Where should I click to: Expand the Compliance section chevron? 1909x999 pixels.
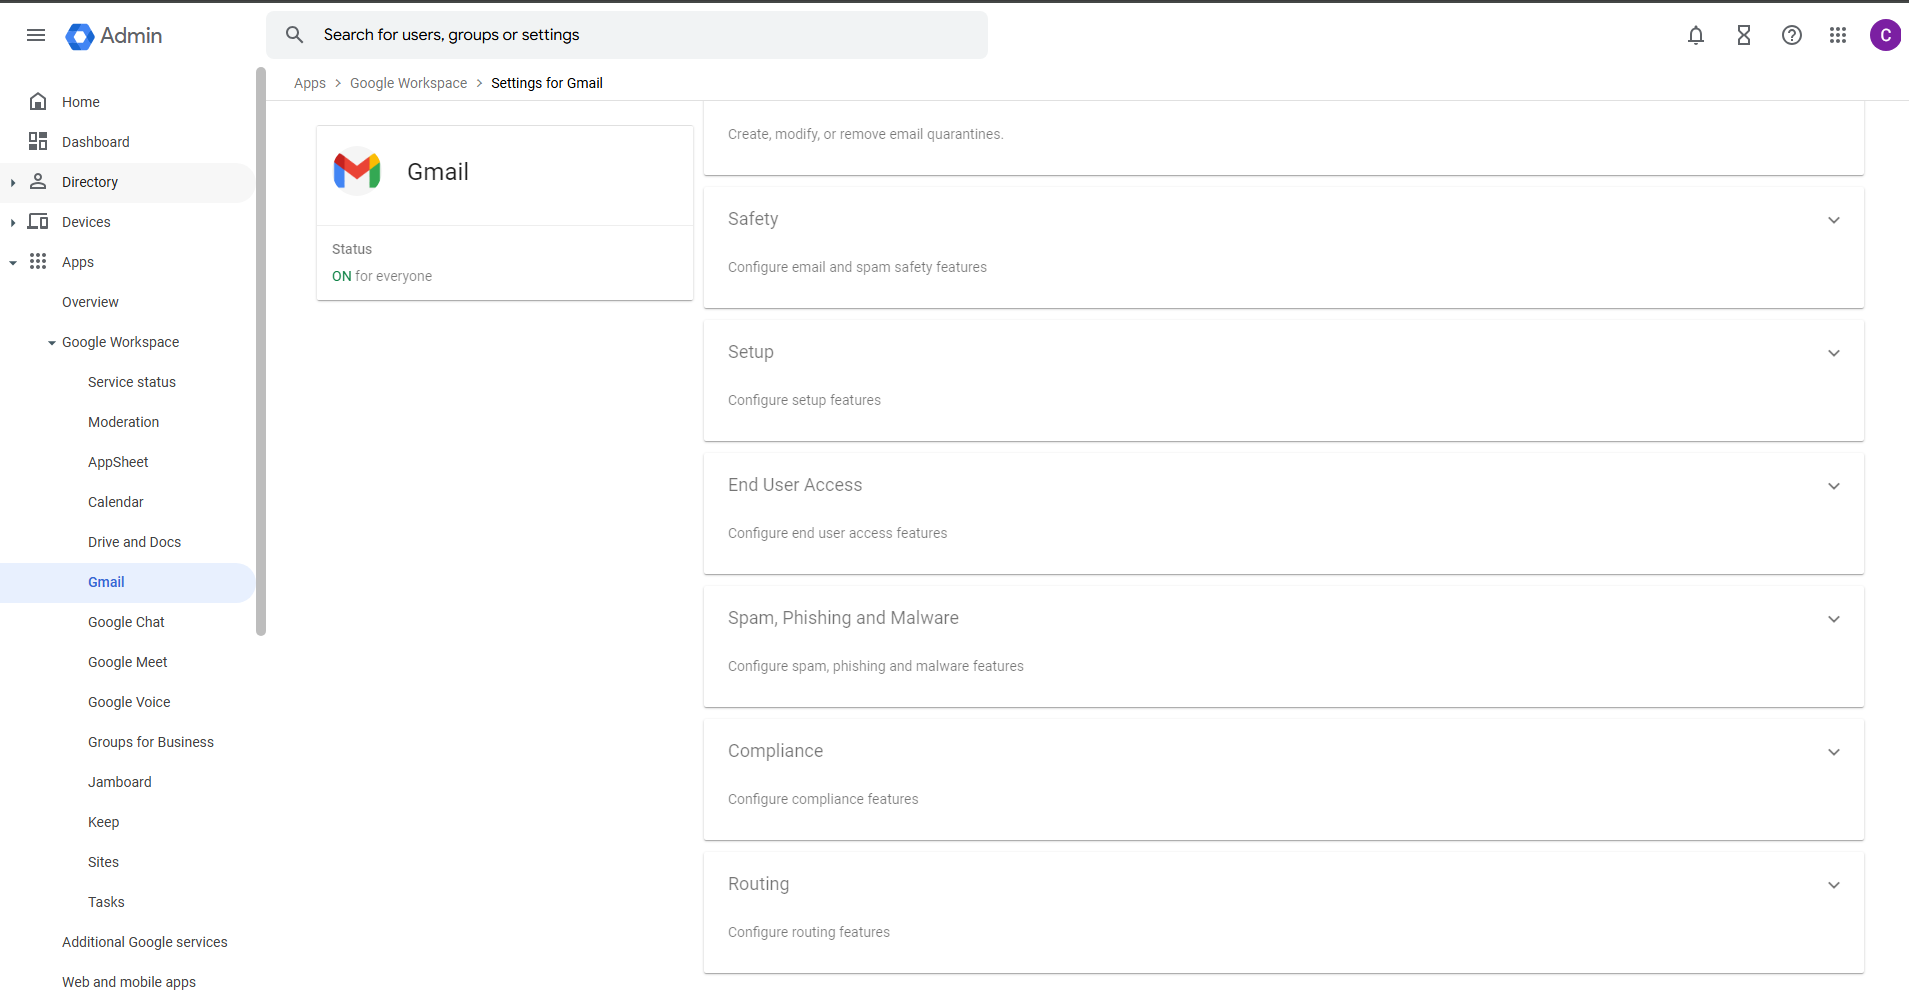tap(1834, 752)
